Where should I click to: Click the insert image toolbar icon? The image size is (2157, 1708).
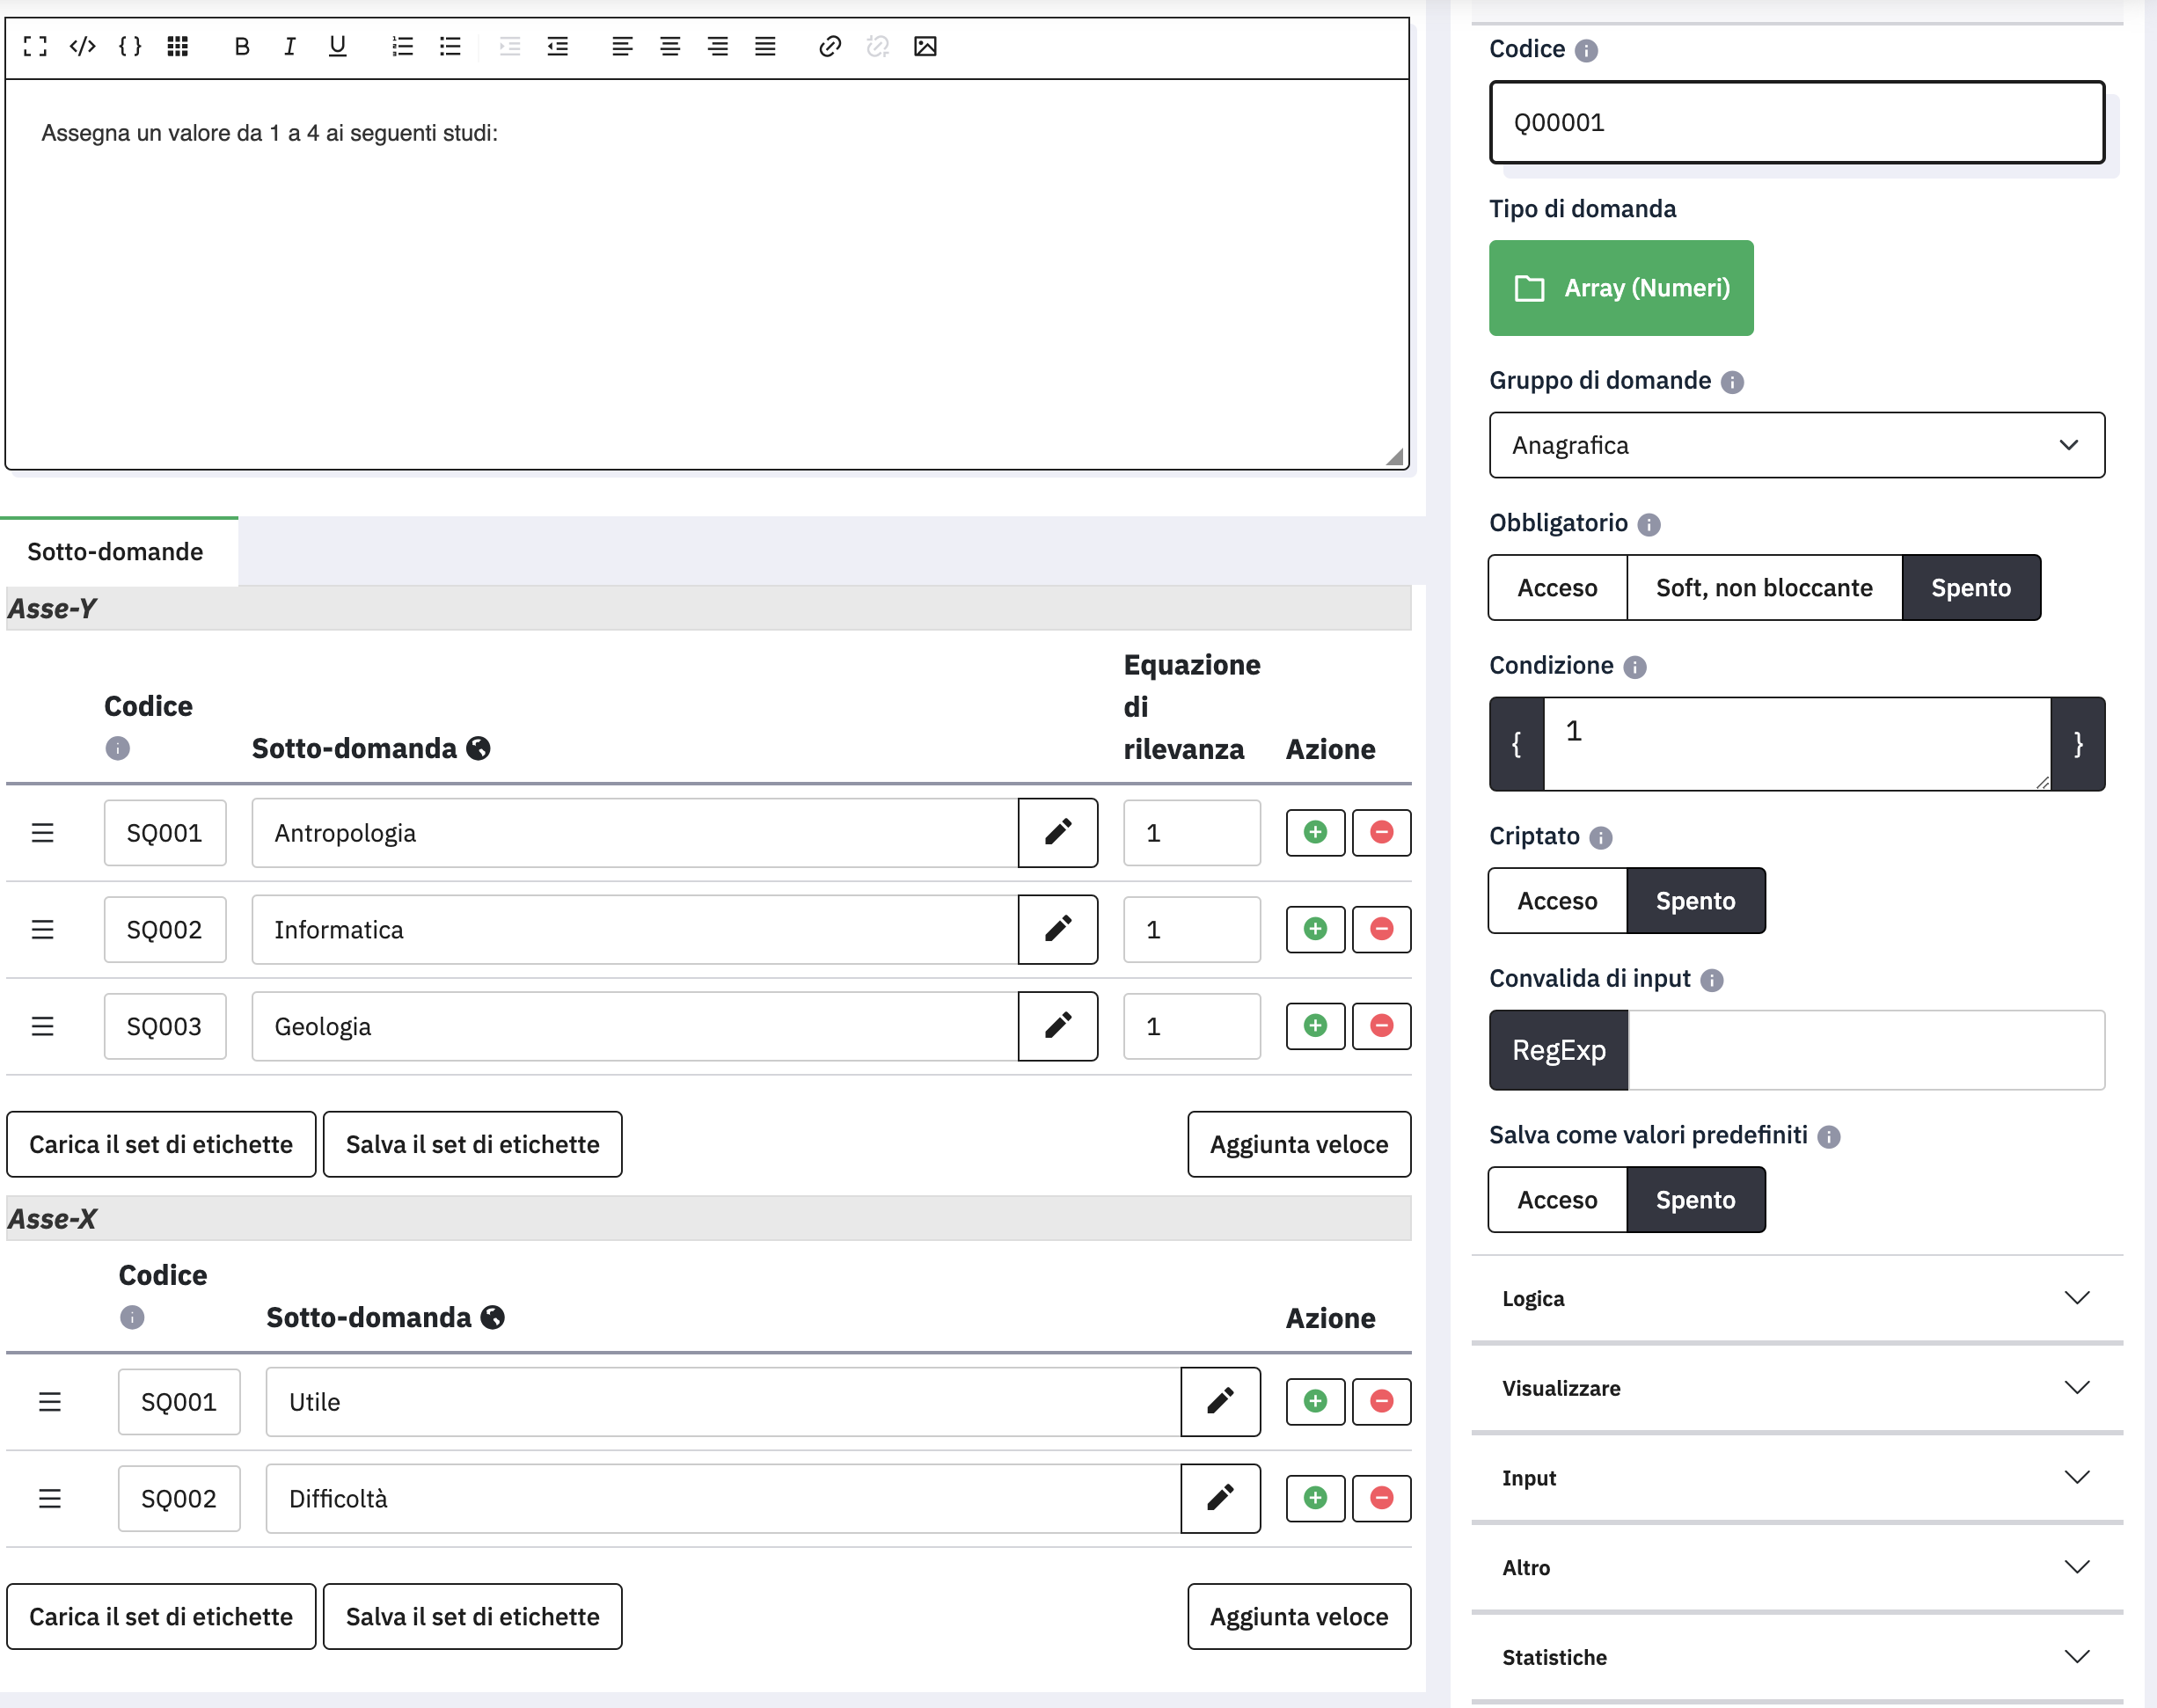(925, 46)
